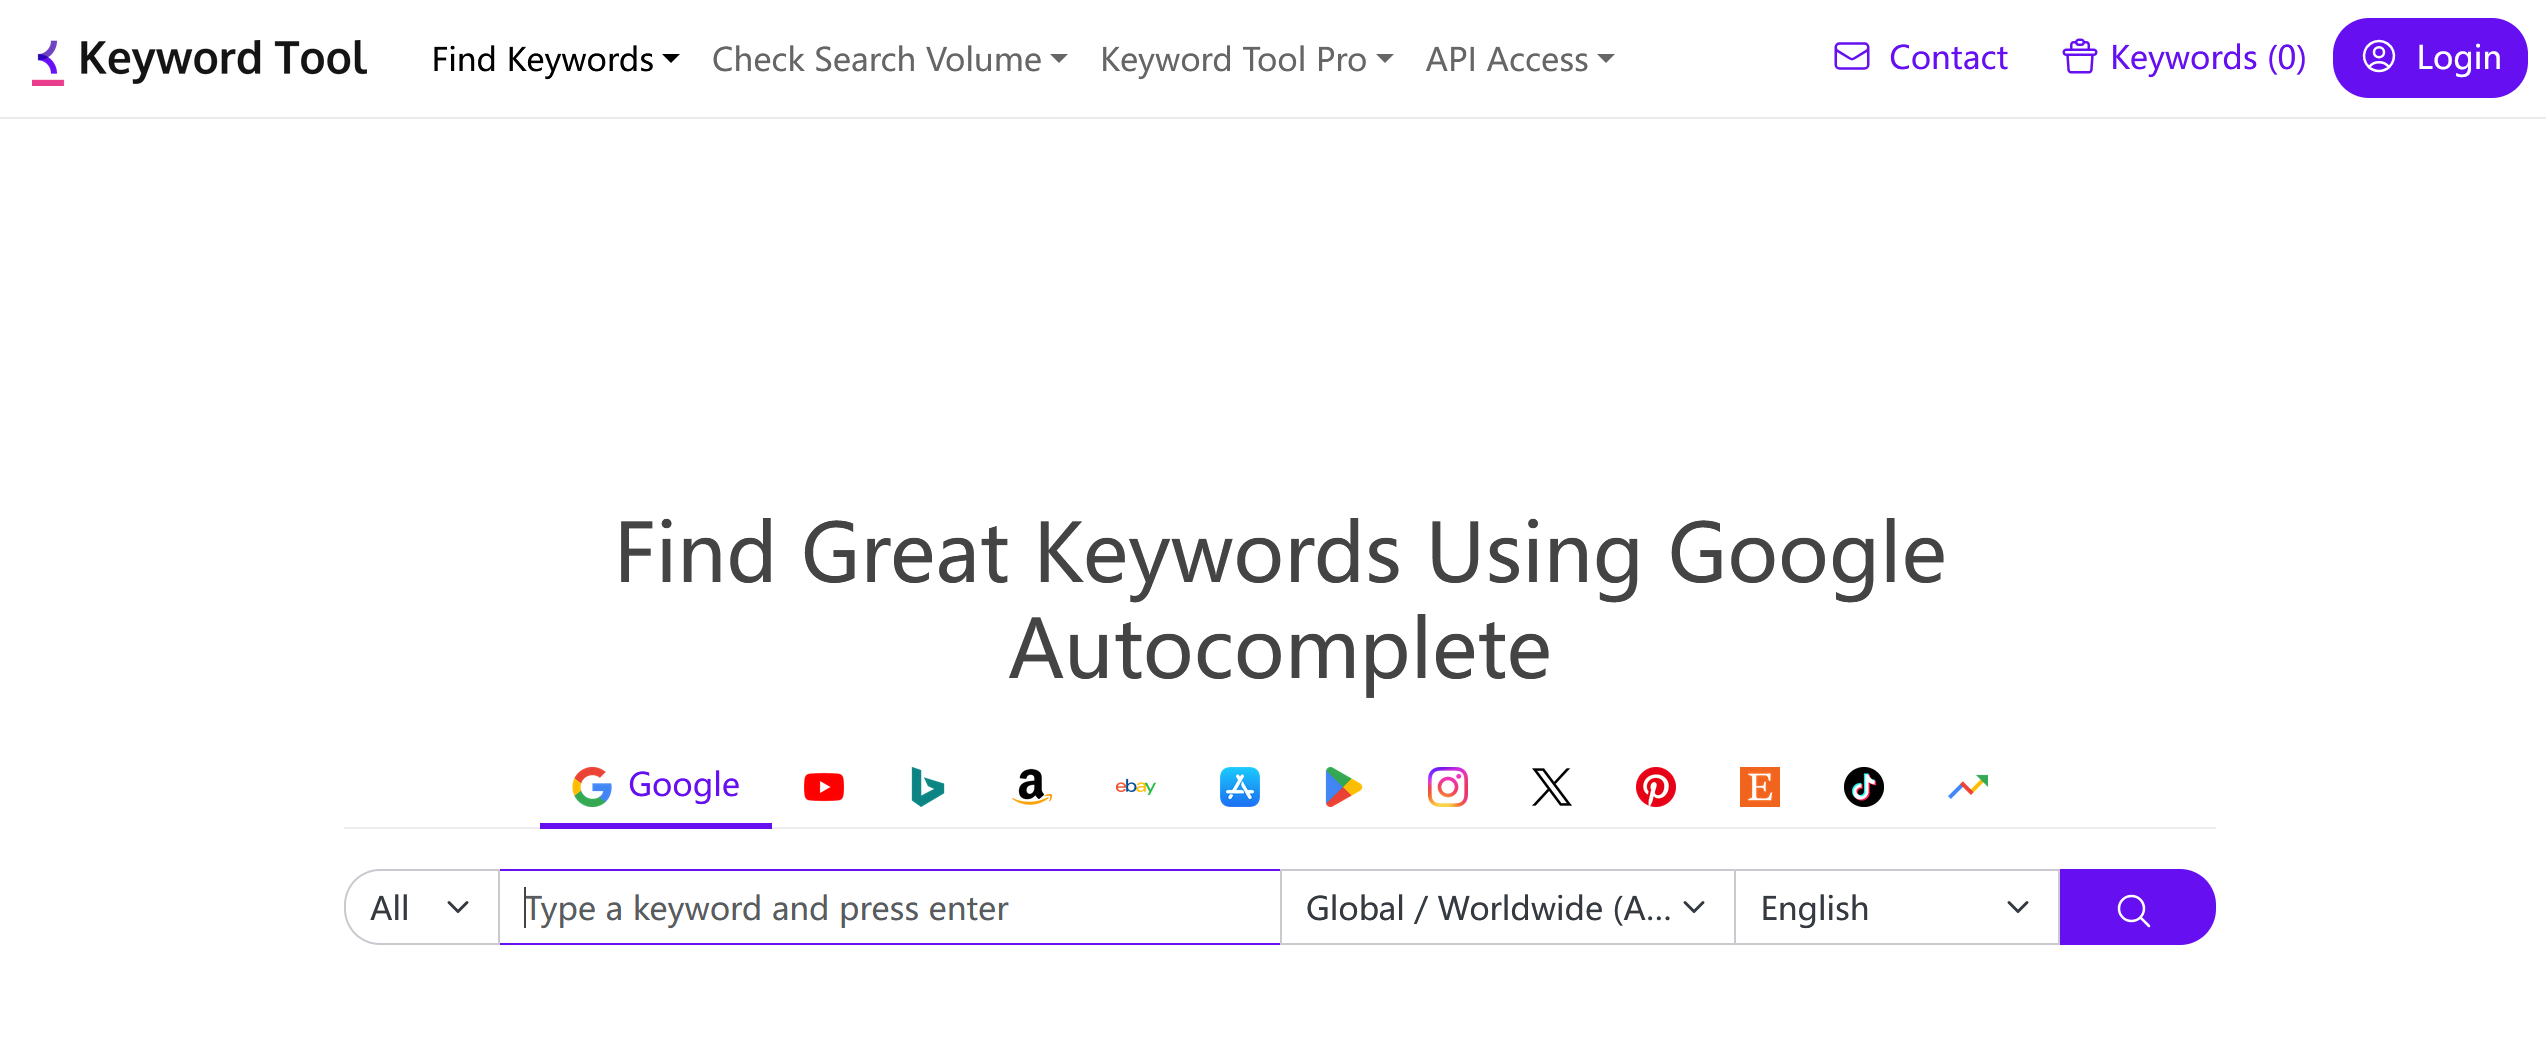This screenshot has width=2546, height=1042.
Task: Click the Keyword Tool logo
Action: pos(200,59)
